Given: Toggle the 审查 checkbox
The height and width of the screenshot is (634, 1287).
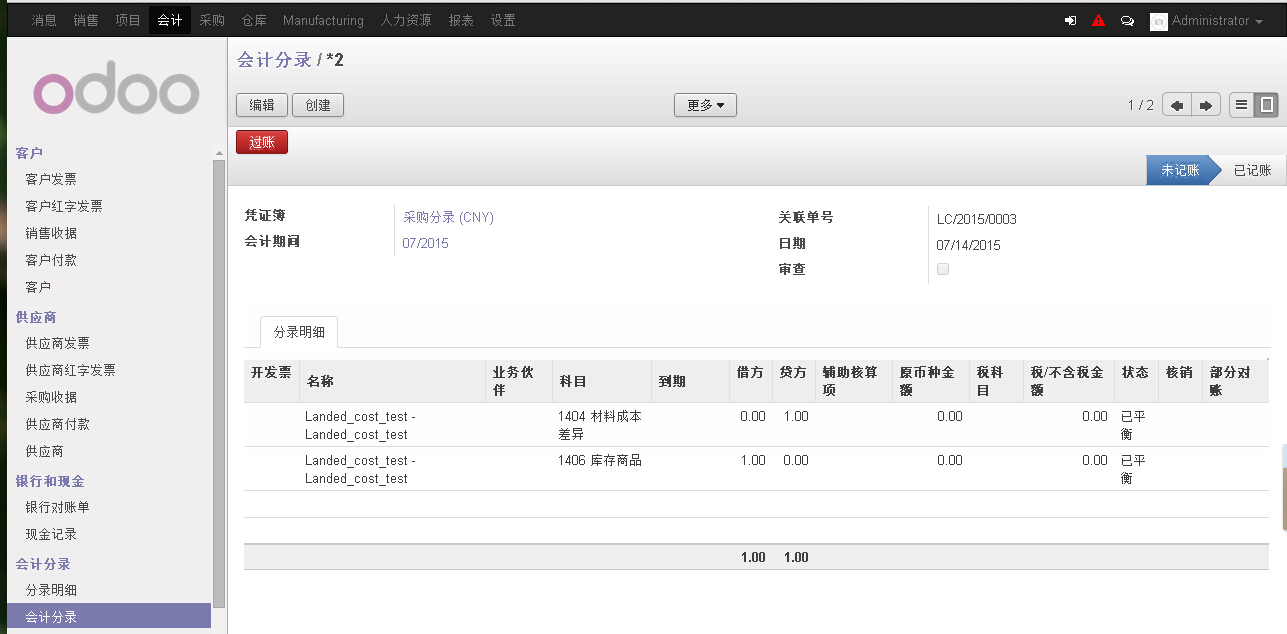Looking at the screenshot, I should 943,269.
